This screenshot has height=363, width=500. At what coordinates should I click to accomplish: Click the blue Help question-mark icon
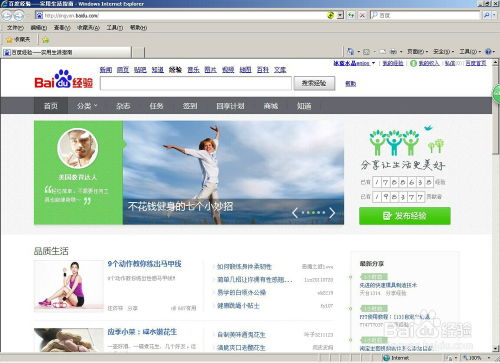(488, 51)
